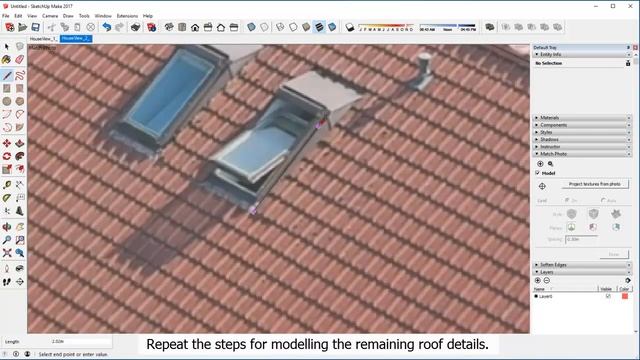Select the Eraser tool

pyautogui.click(x=20, y=60)
